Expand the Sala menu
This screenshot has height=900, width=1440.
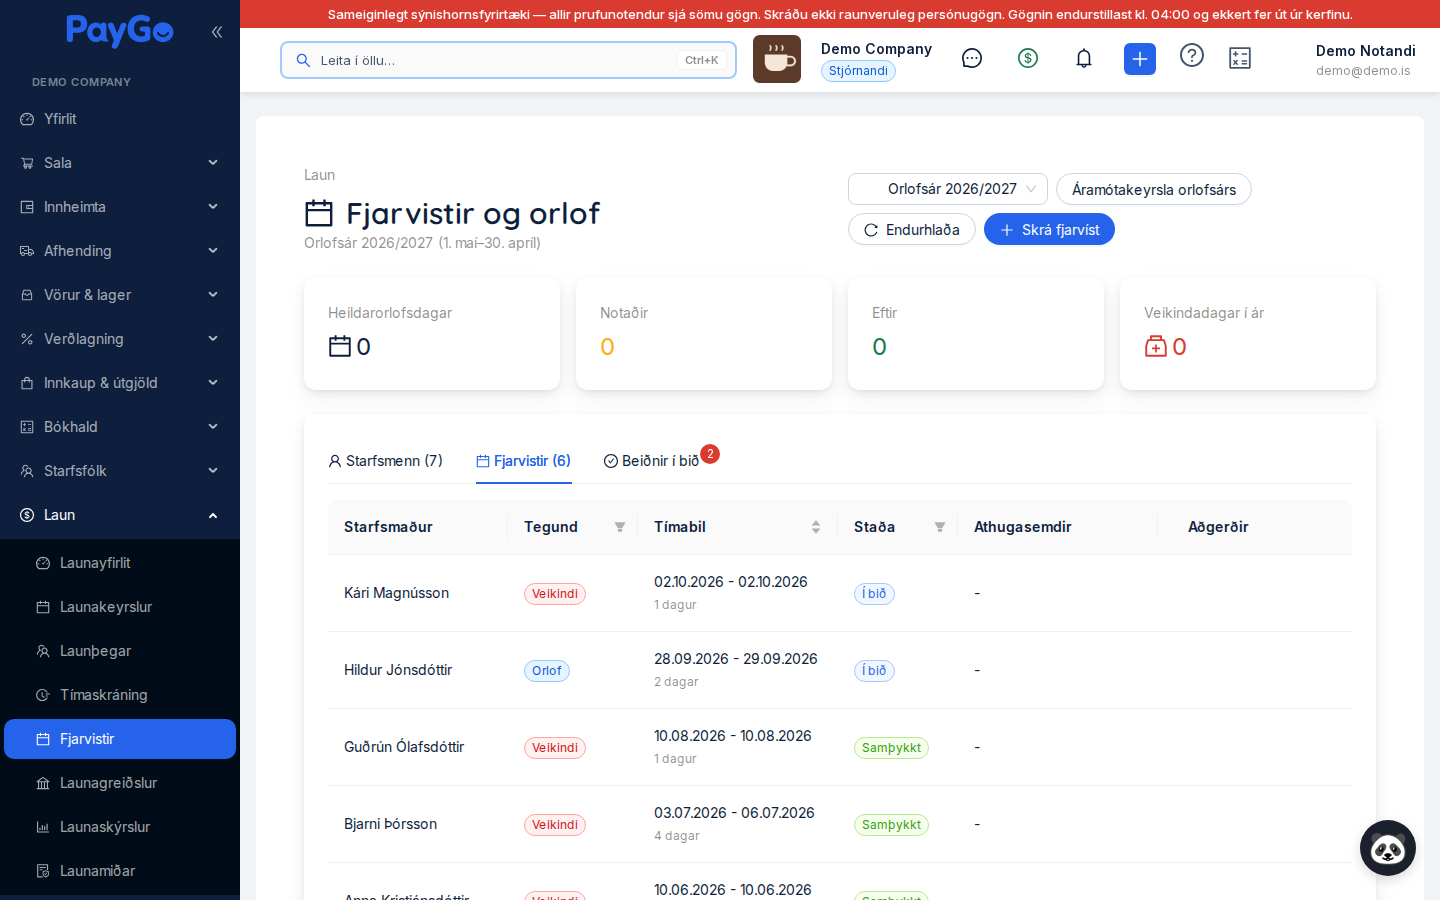click(x=120, y=163)
